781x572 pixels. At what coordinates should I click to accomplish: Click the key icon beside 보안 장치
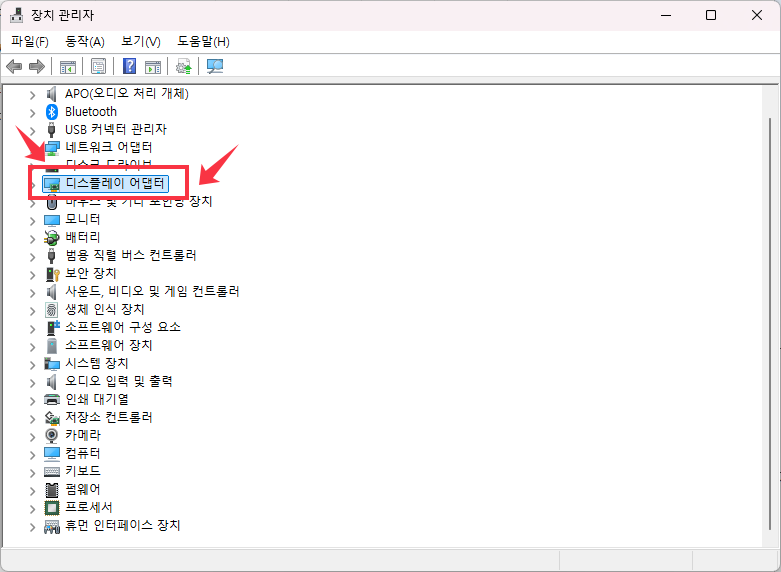(52, 274)
